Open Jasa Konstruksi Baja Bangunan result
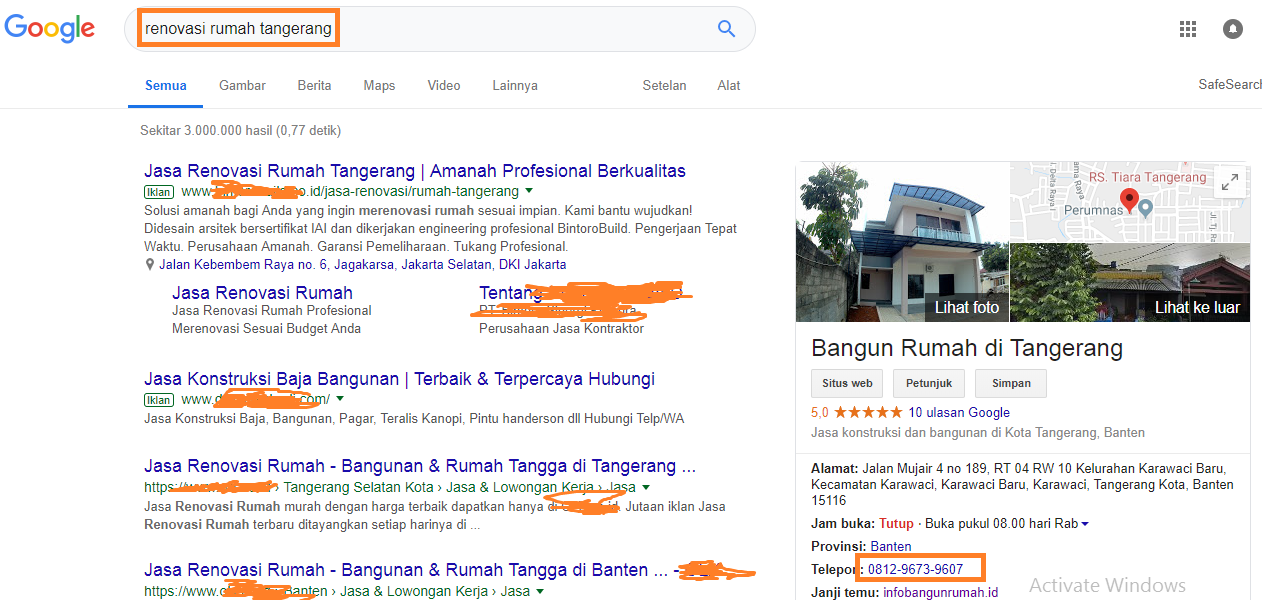This screenshot has width=1262, height=600. (x=399, y=379)
